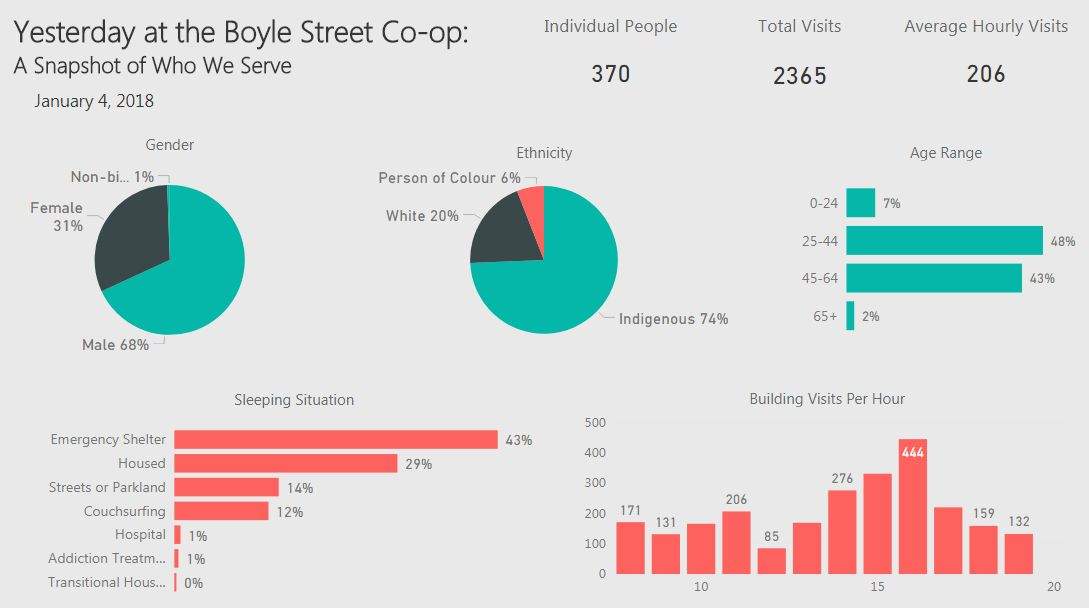Click the Housed sleeping situation bar

click(x=285, y=463)
